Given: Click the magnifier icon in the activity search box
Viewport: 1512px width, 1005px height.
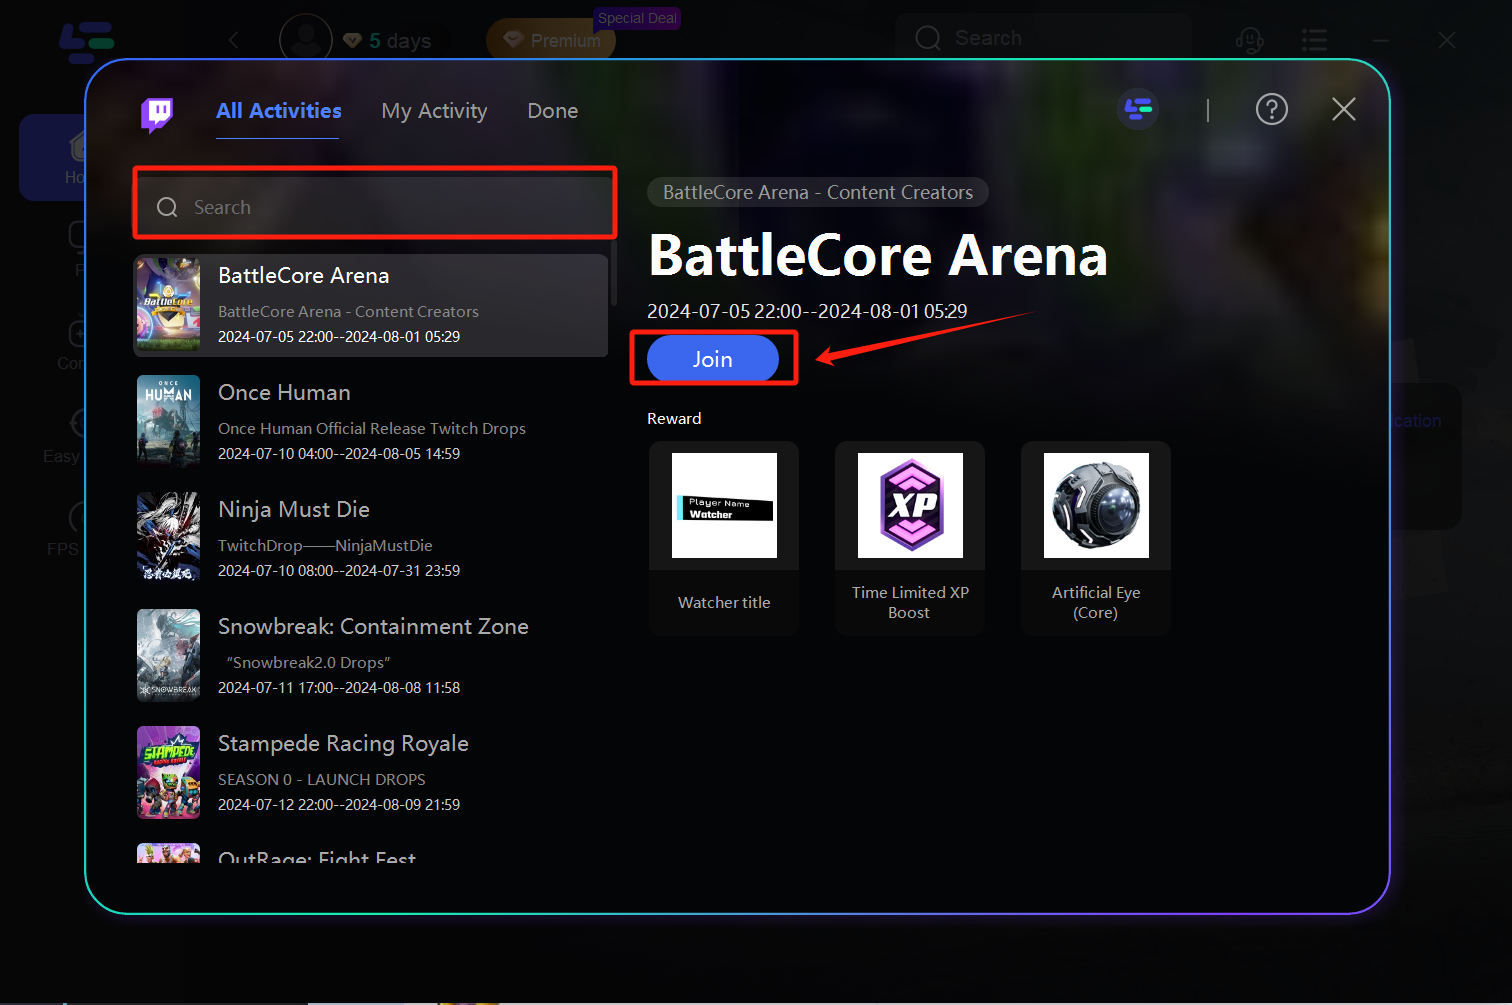Looking at the screenshot, I should point(167,207).
